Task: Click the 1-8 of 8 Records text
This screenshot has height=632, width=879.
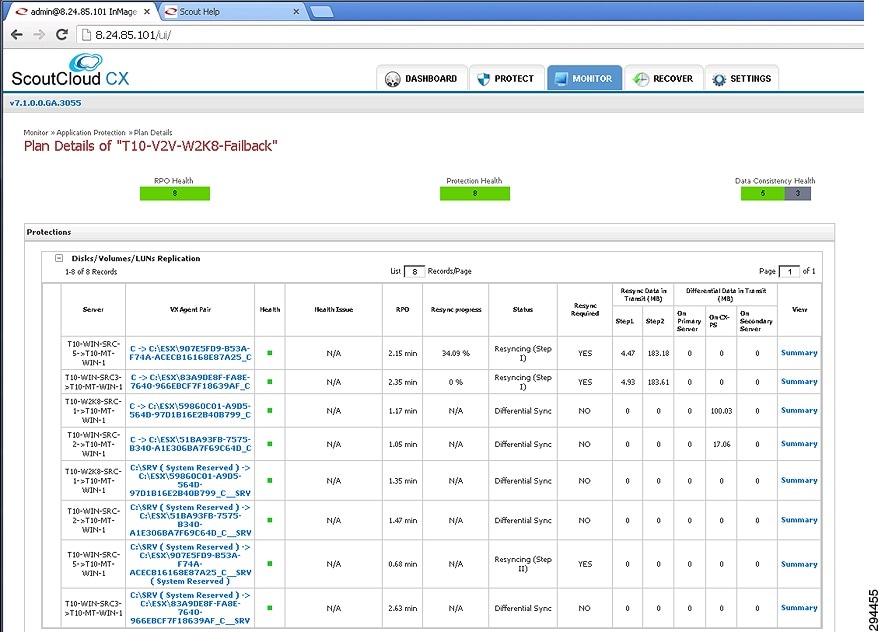Action: [x=91, y=272]
